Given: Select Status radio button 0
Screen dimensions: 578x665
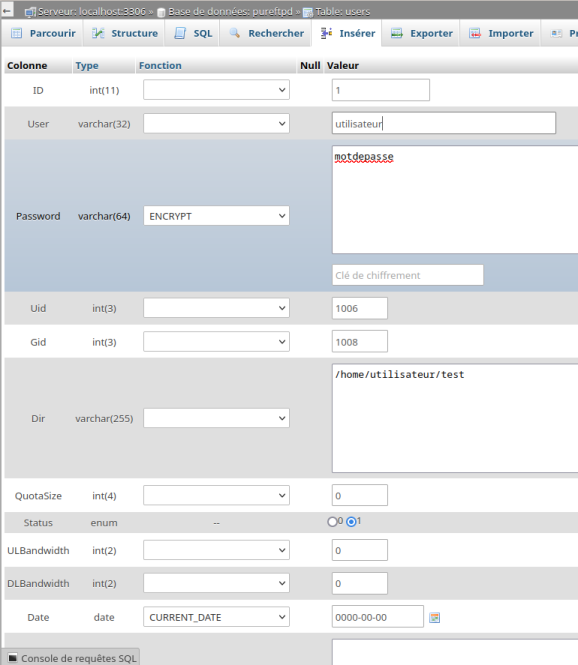Looking at the screenshot, I should pyautogui.click(x=332, y=522).
